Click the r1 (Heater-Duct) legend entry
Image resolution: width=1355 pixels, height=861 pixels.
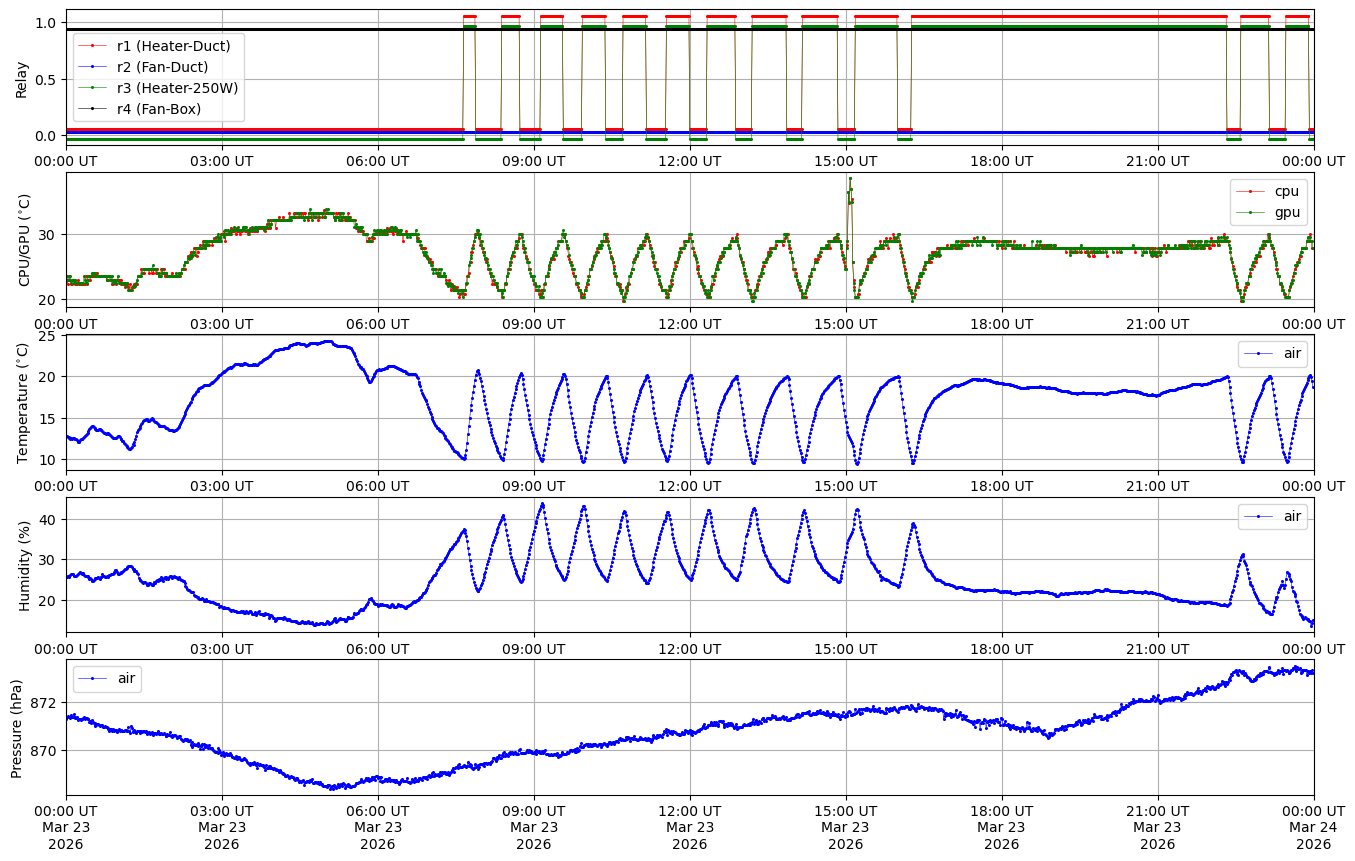pos(173,46)
